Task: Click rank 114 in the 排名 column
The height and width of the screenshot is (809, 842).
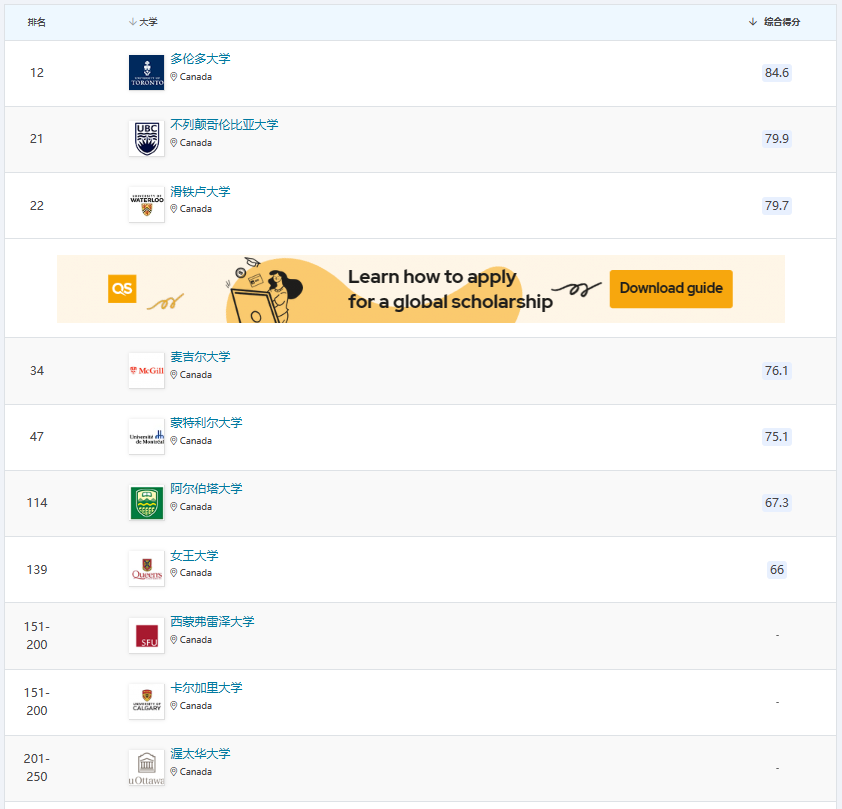Action: click(37, 502)
